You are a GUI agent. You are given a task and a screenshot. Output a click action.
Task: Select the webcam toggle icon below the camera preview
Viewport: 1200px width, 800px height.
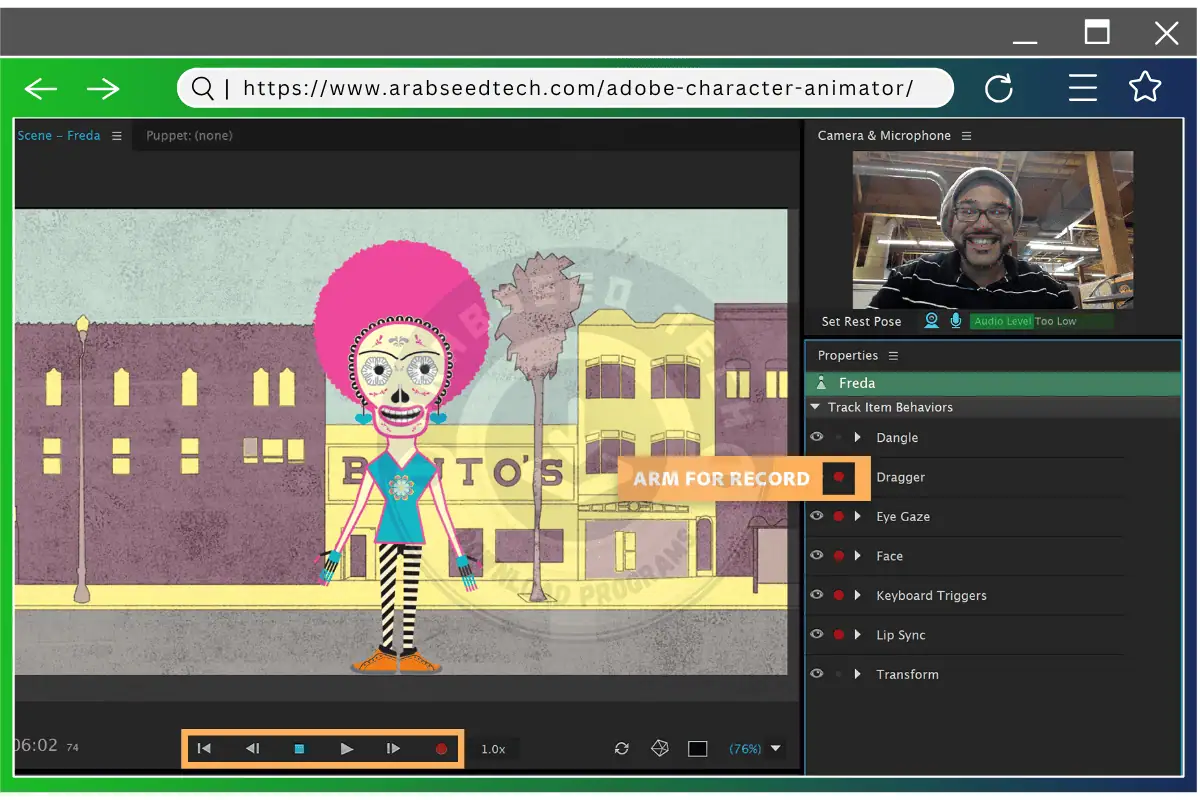pyautogui.click(x=932, y=320)
